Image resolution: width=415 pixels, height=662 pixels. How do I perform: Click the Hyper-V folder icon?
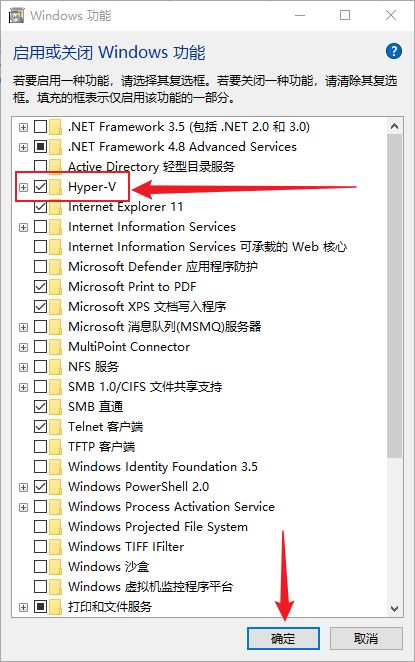pos(55,187)
